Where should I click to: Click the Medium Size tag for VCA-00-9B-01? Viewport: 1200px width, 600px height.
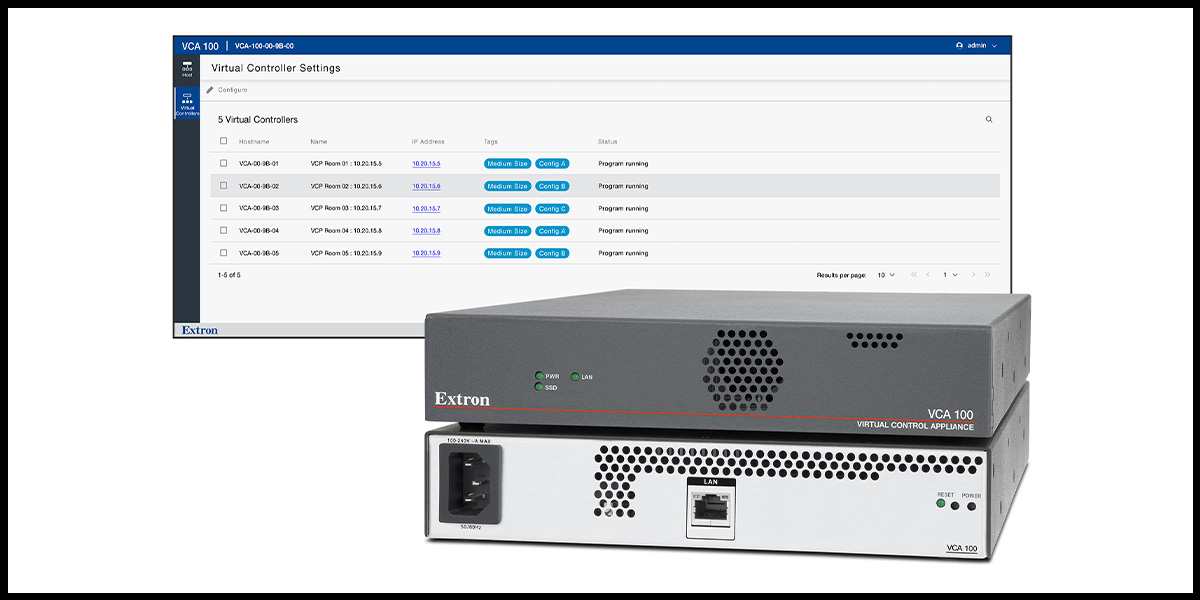click(507, 163)
